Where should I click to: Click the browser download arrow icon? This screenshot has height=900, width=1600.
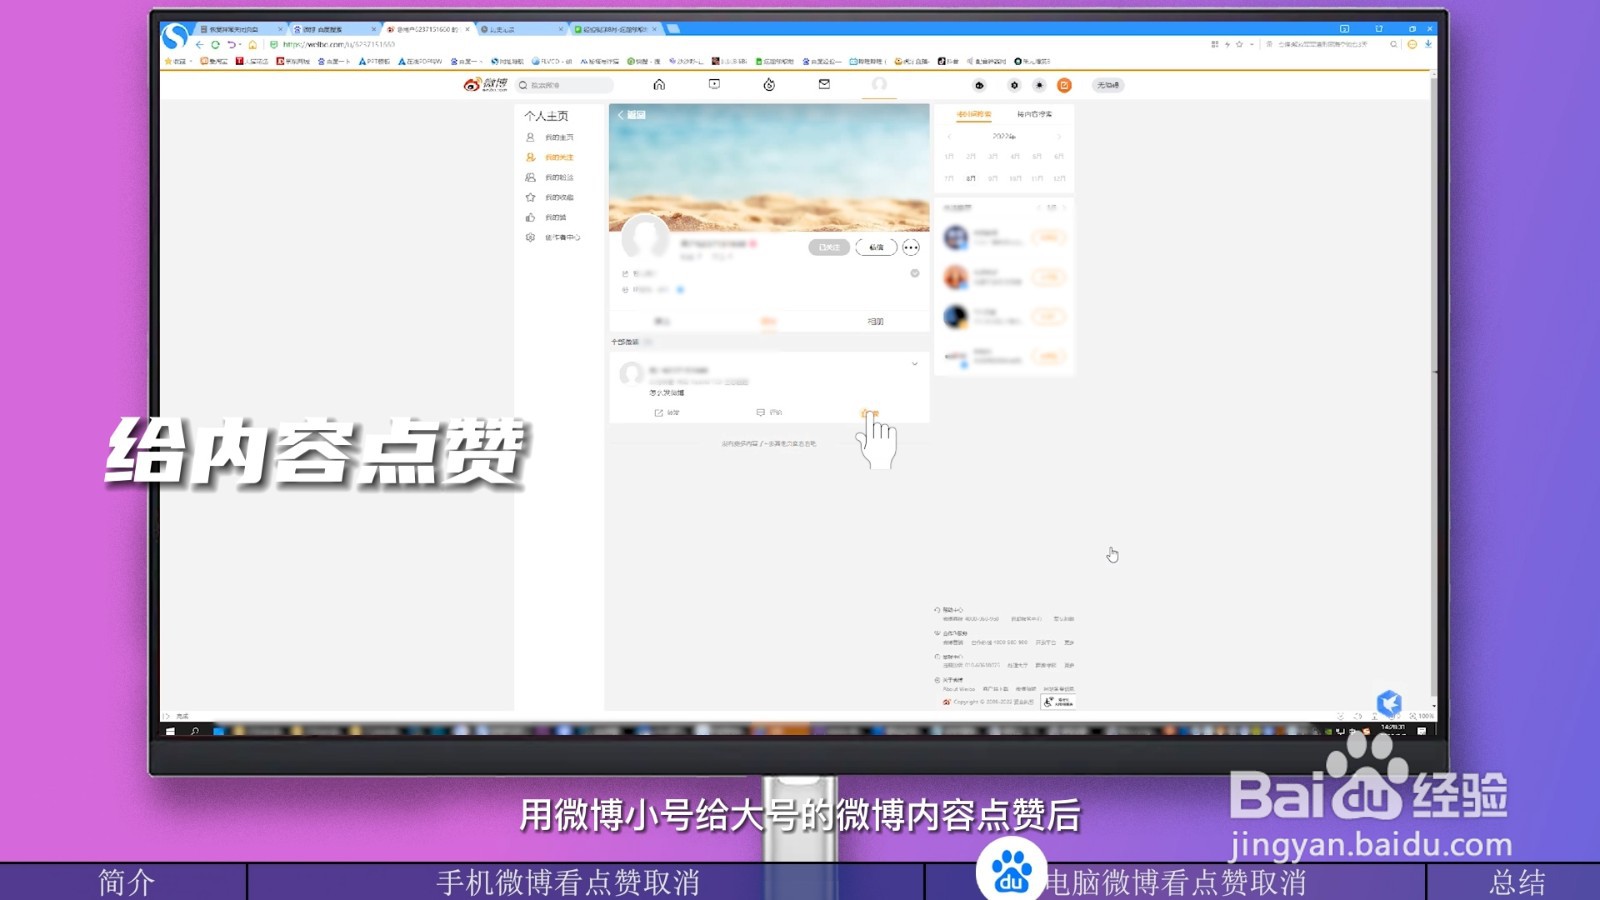1428,44
